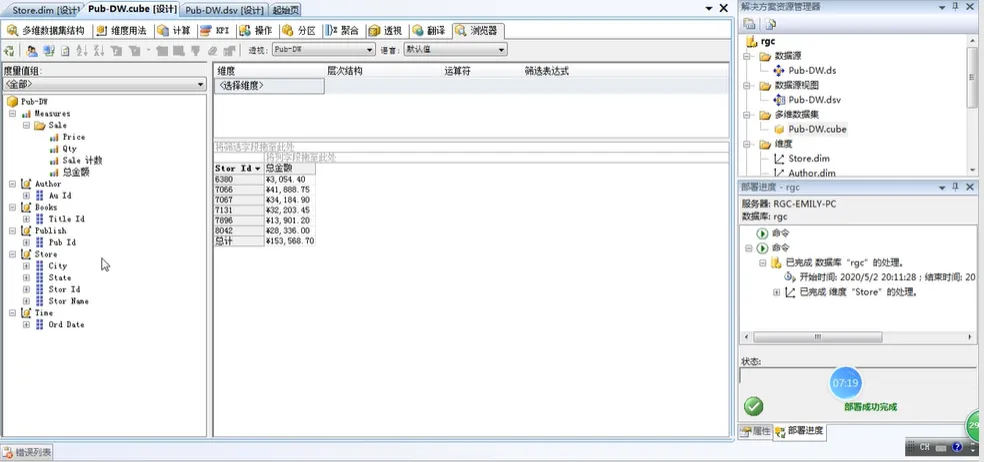Image resolution: width=984 pixels, height=462 pixels.
Task: Select the Sale 计数 measure
Action: [82, 160]
